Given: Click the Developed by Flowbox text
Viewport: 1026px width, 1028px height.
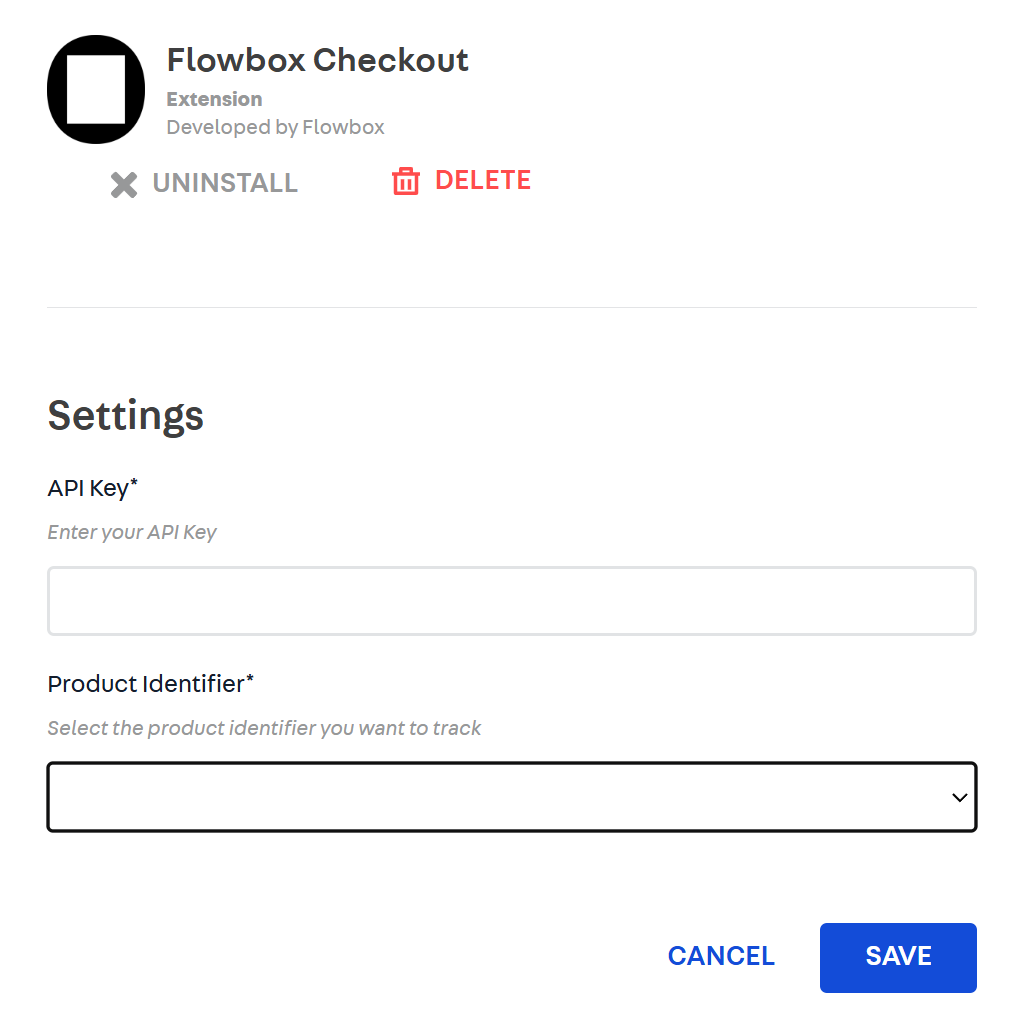Looking at the screenshot, I should (x=275, y=127).
